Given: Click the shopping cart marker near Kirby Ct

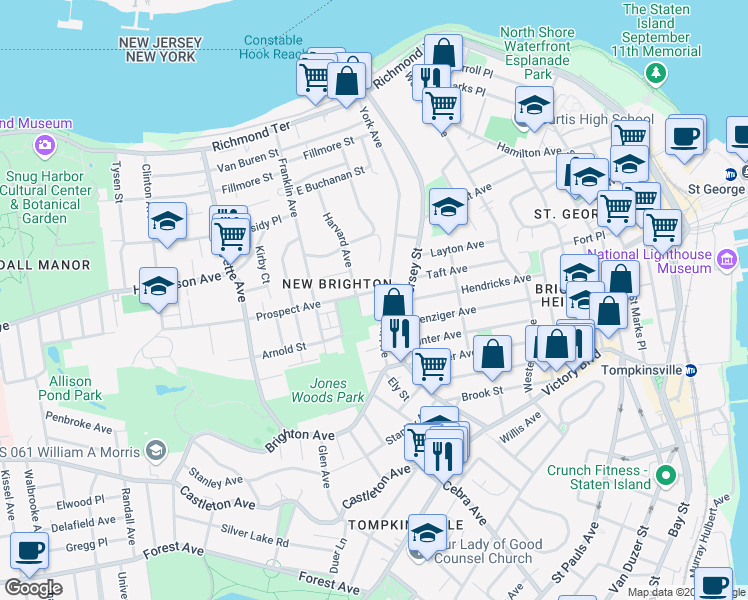Looking at the screenshot, I should (231, 236).
